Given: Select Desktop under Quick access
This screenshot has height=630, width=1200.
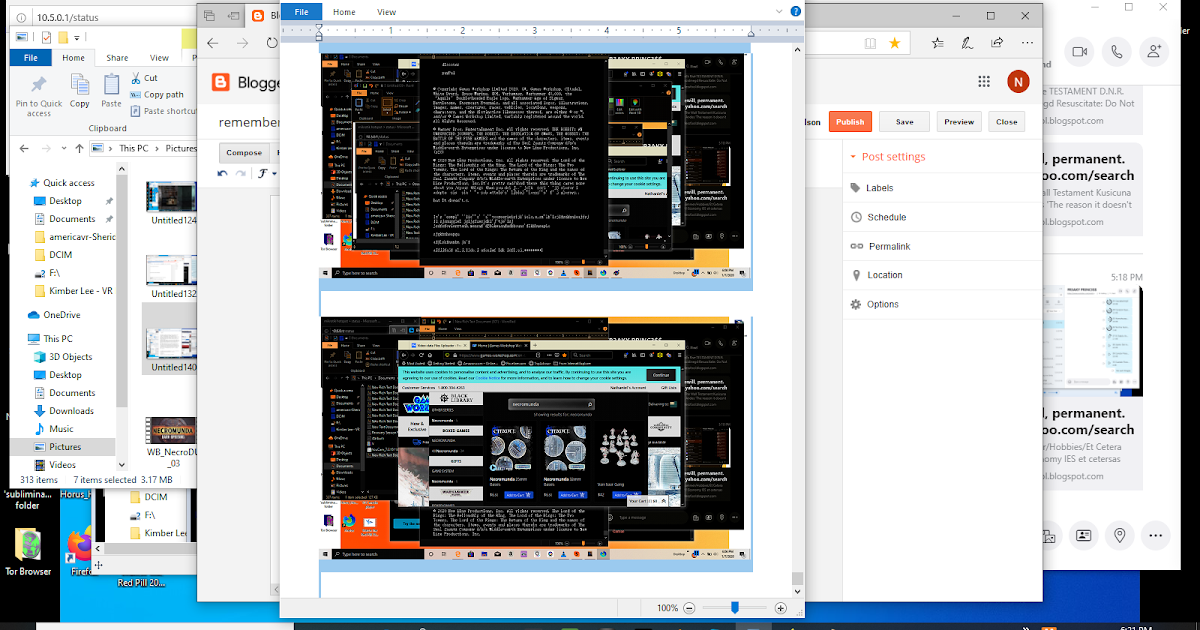Looking at the screenshot, I should tap(65, 201).
